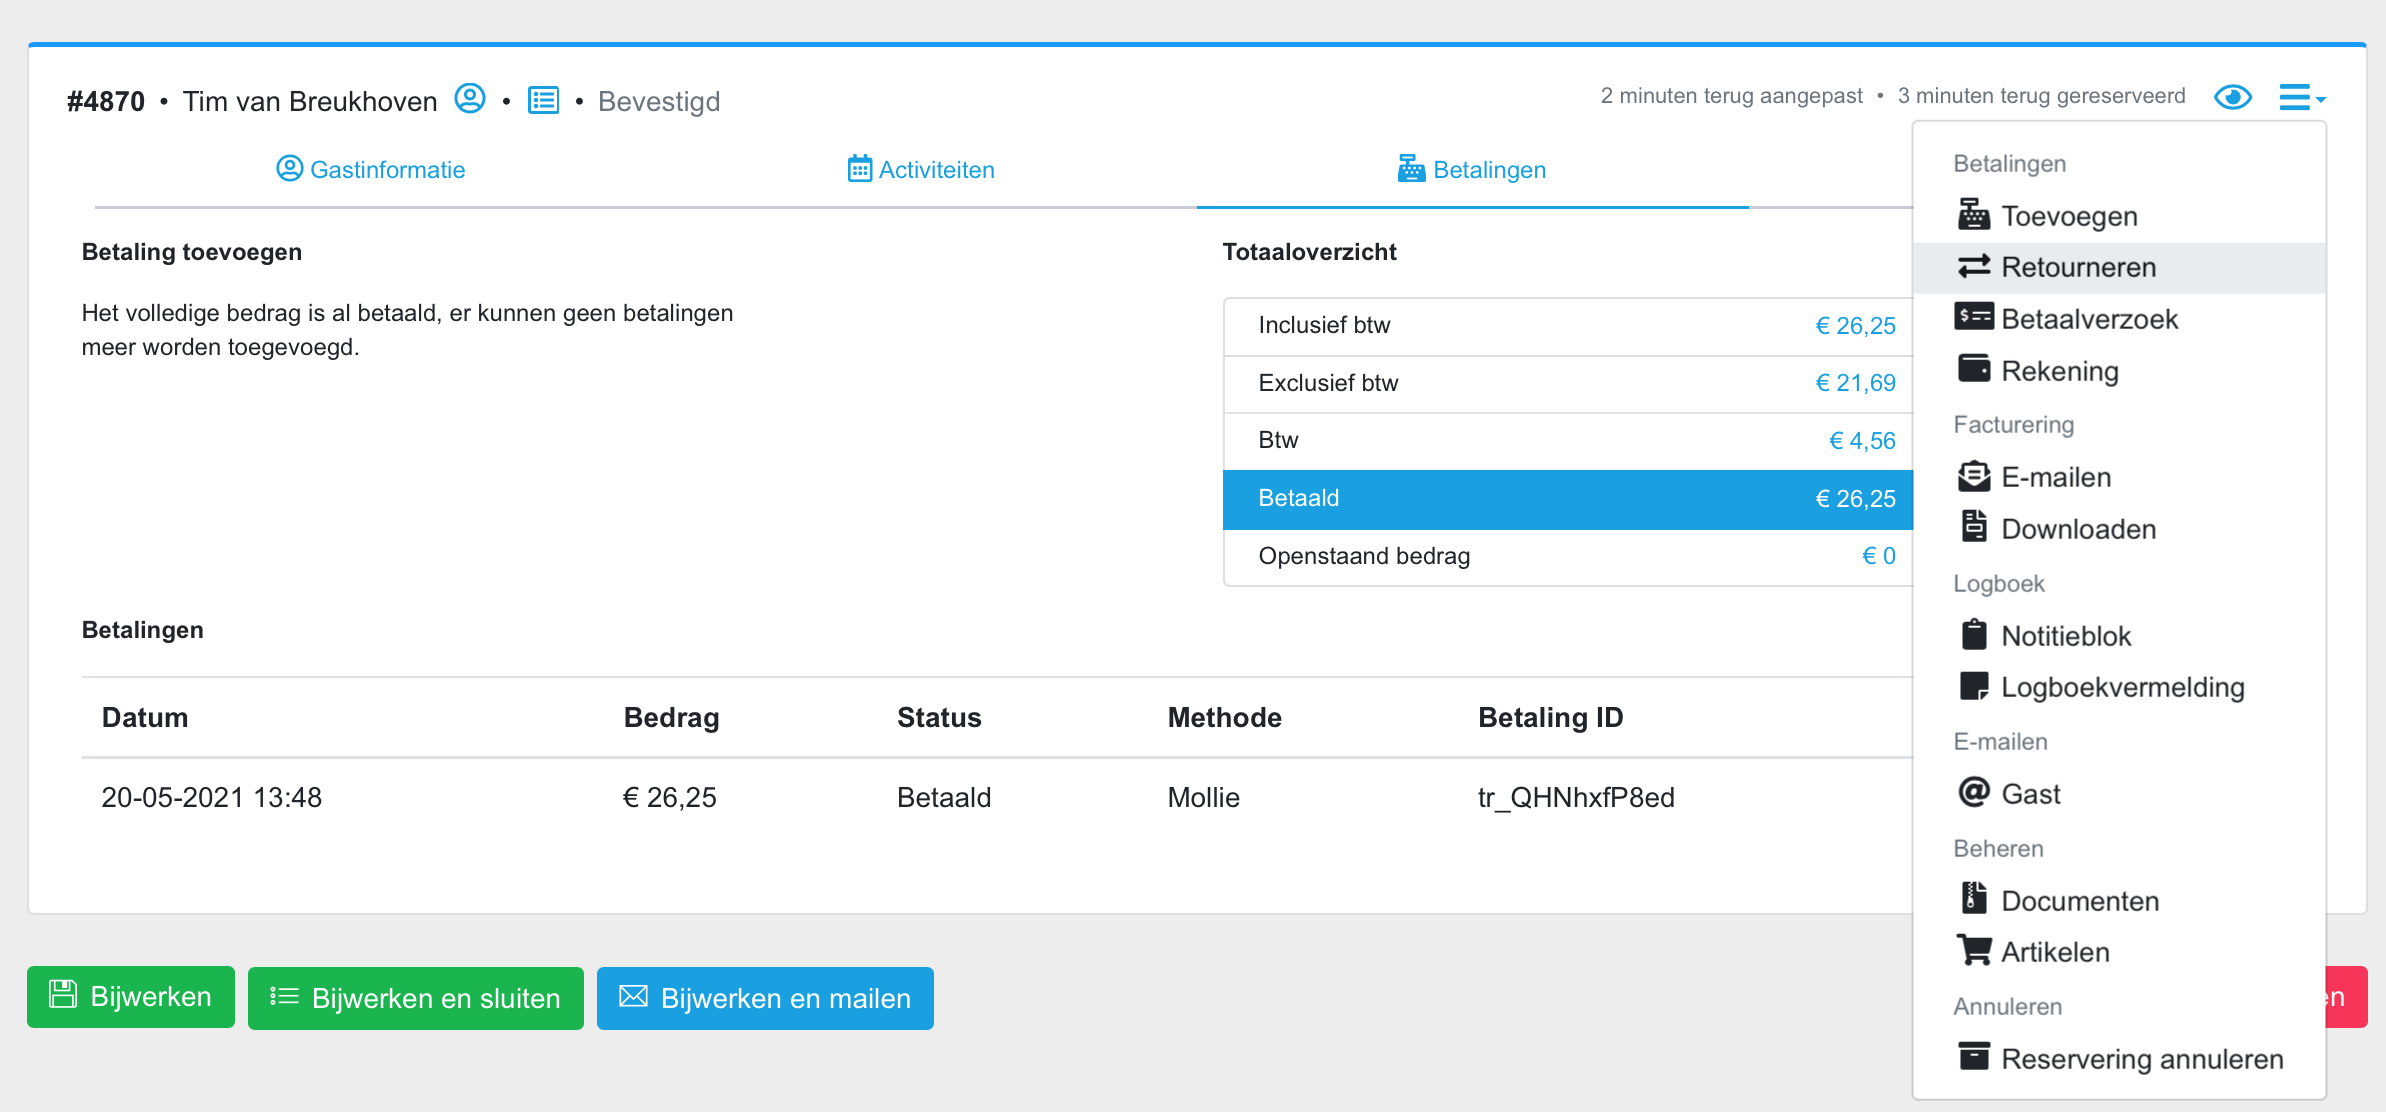Open Artikelen shopping cart item
2386x1112 pixels.
coord(2054,952)
